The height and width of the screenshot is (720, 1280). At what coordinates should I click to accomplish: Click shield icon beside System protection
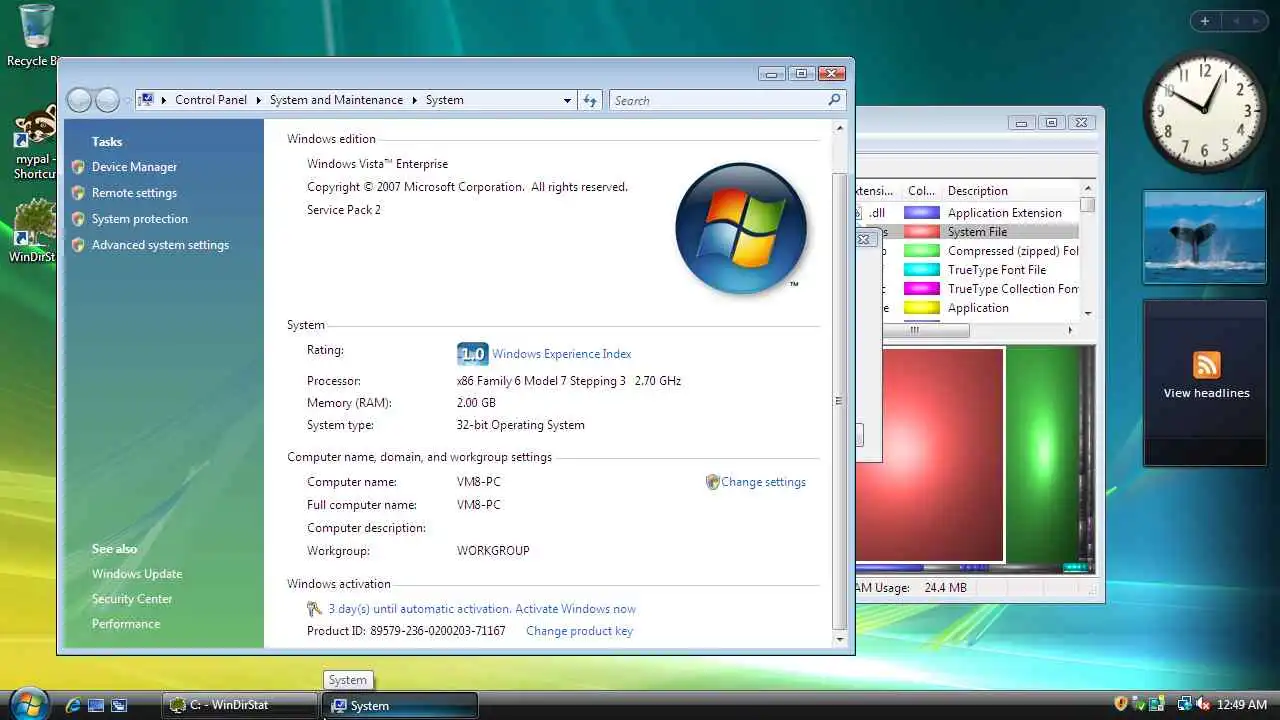78,219
